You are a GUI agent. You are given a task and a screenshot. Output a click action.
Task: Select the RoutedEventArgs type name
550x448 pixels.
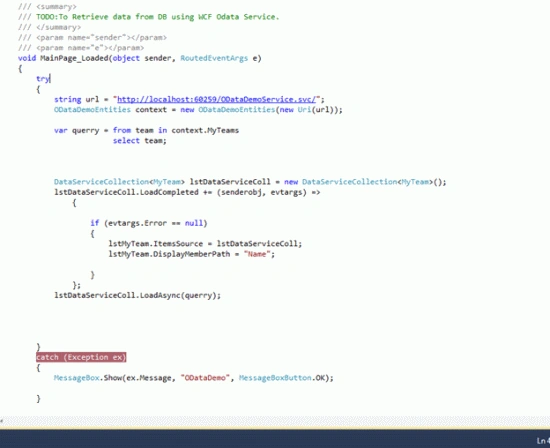214,58
